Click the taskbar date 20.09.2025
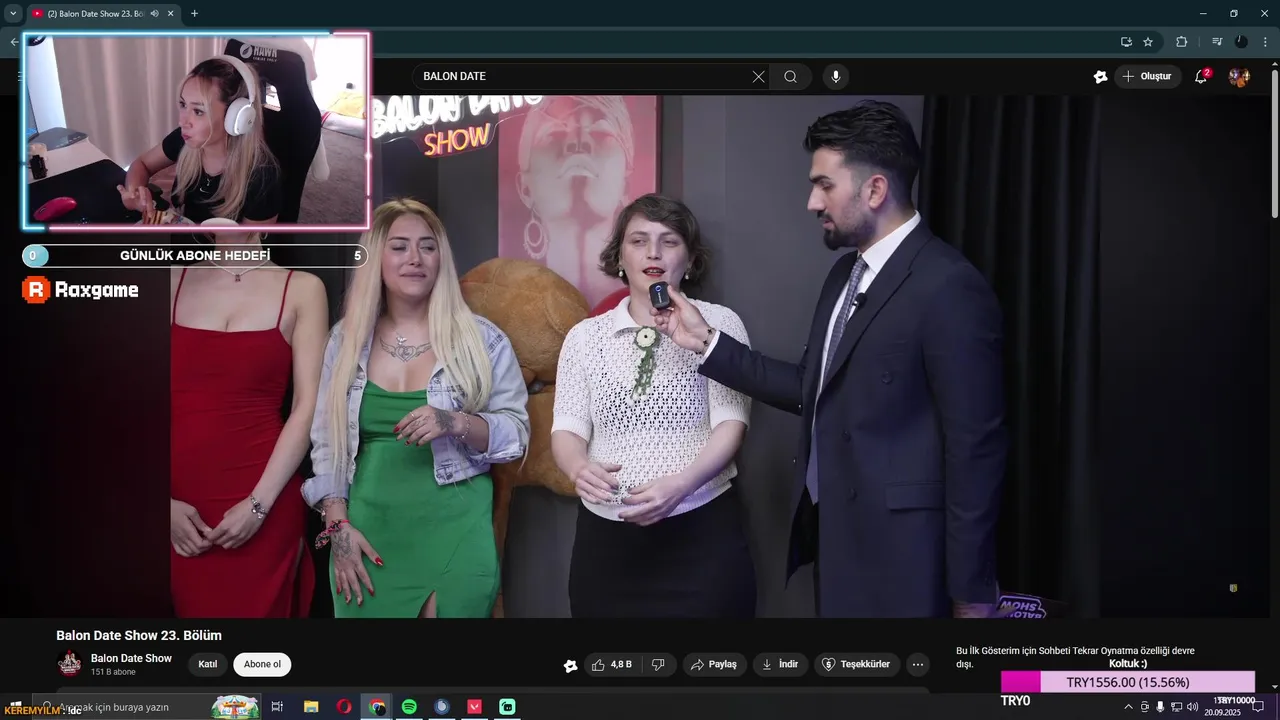1280x720 pixels. [x=1222, y=713]
